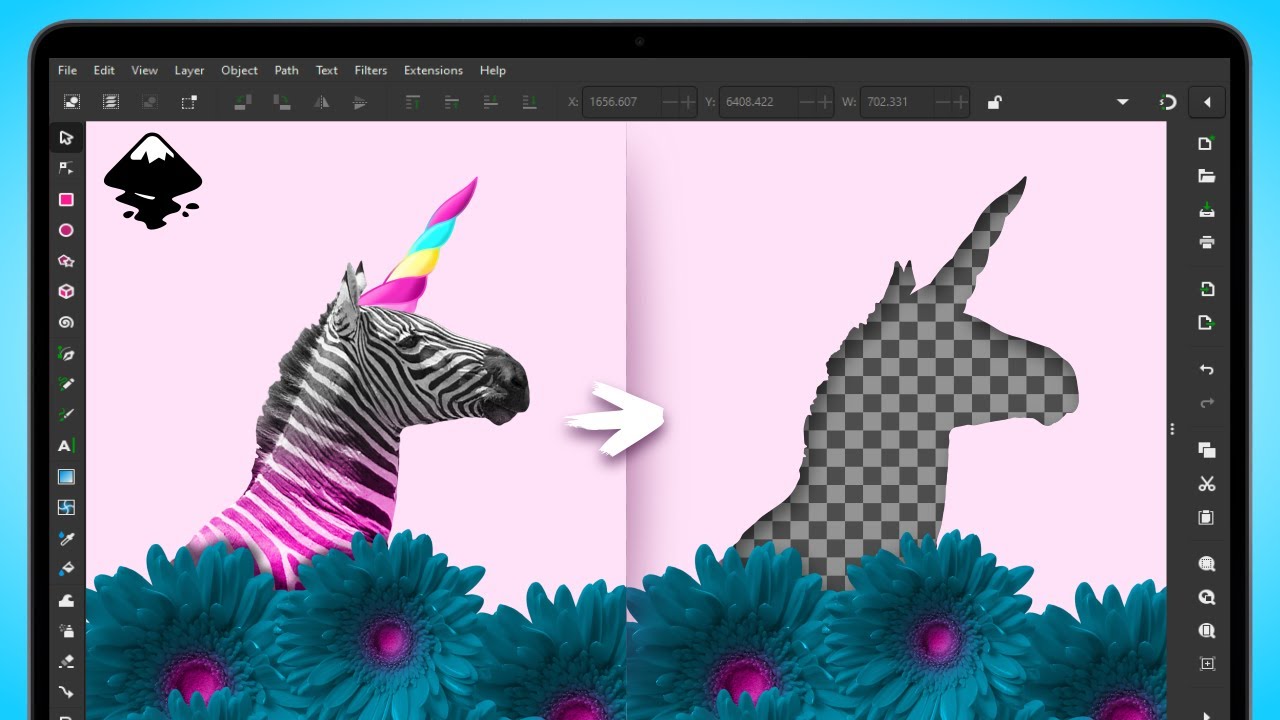Open the File menu

pos(67,71)
